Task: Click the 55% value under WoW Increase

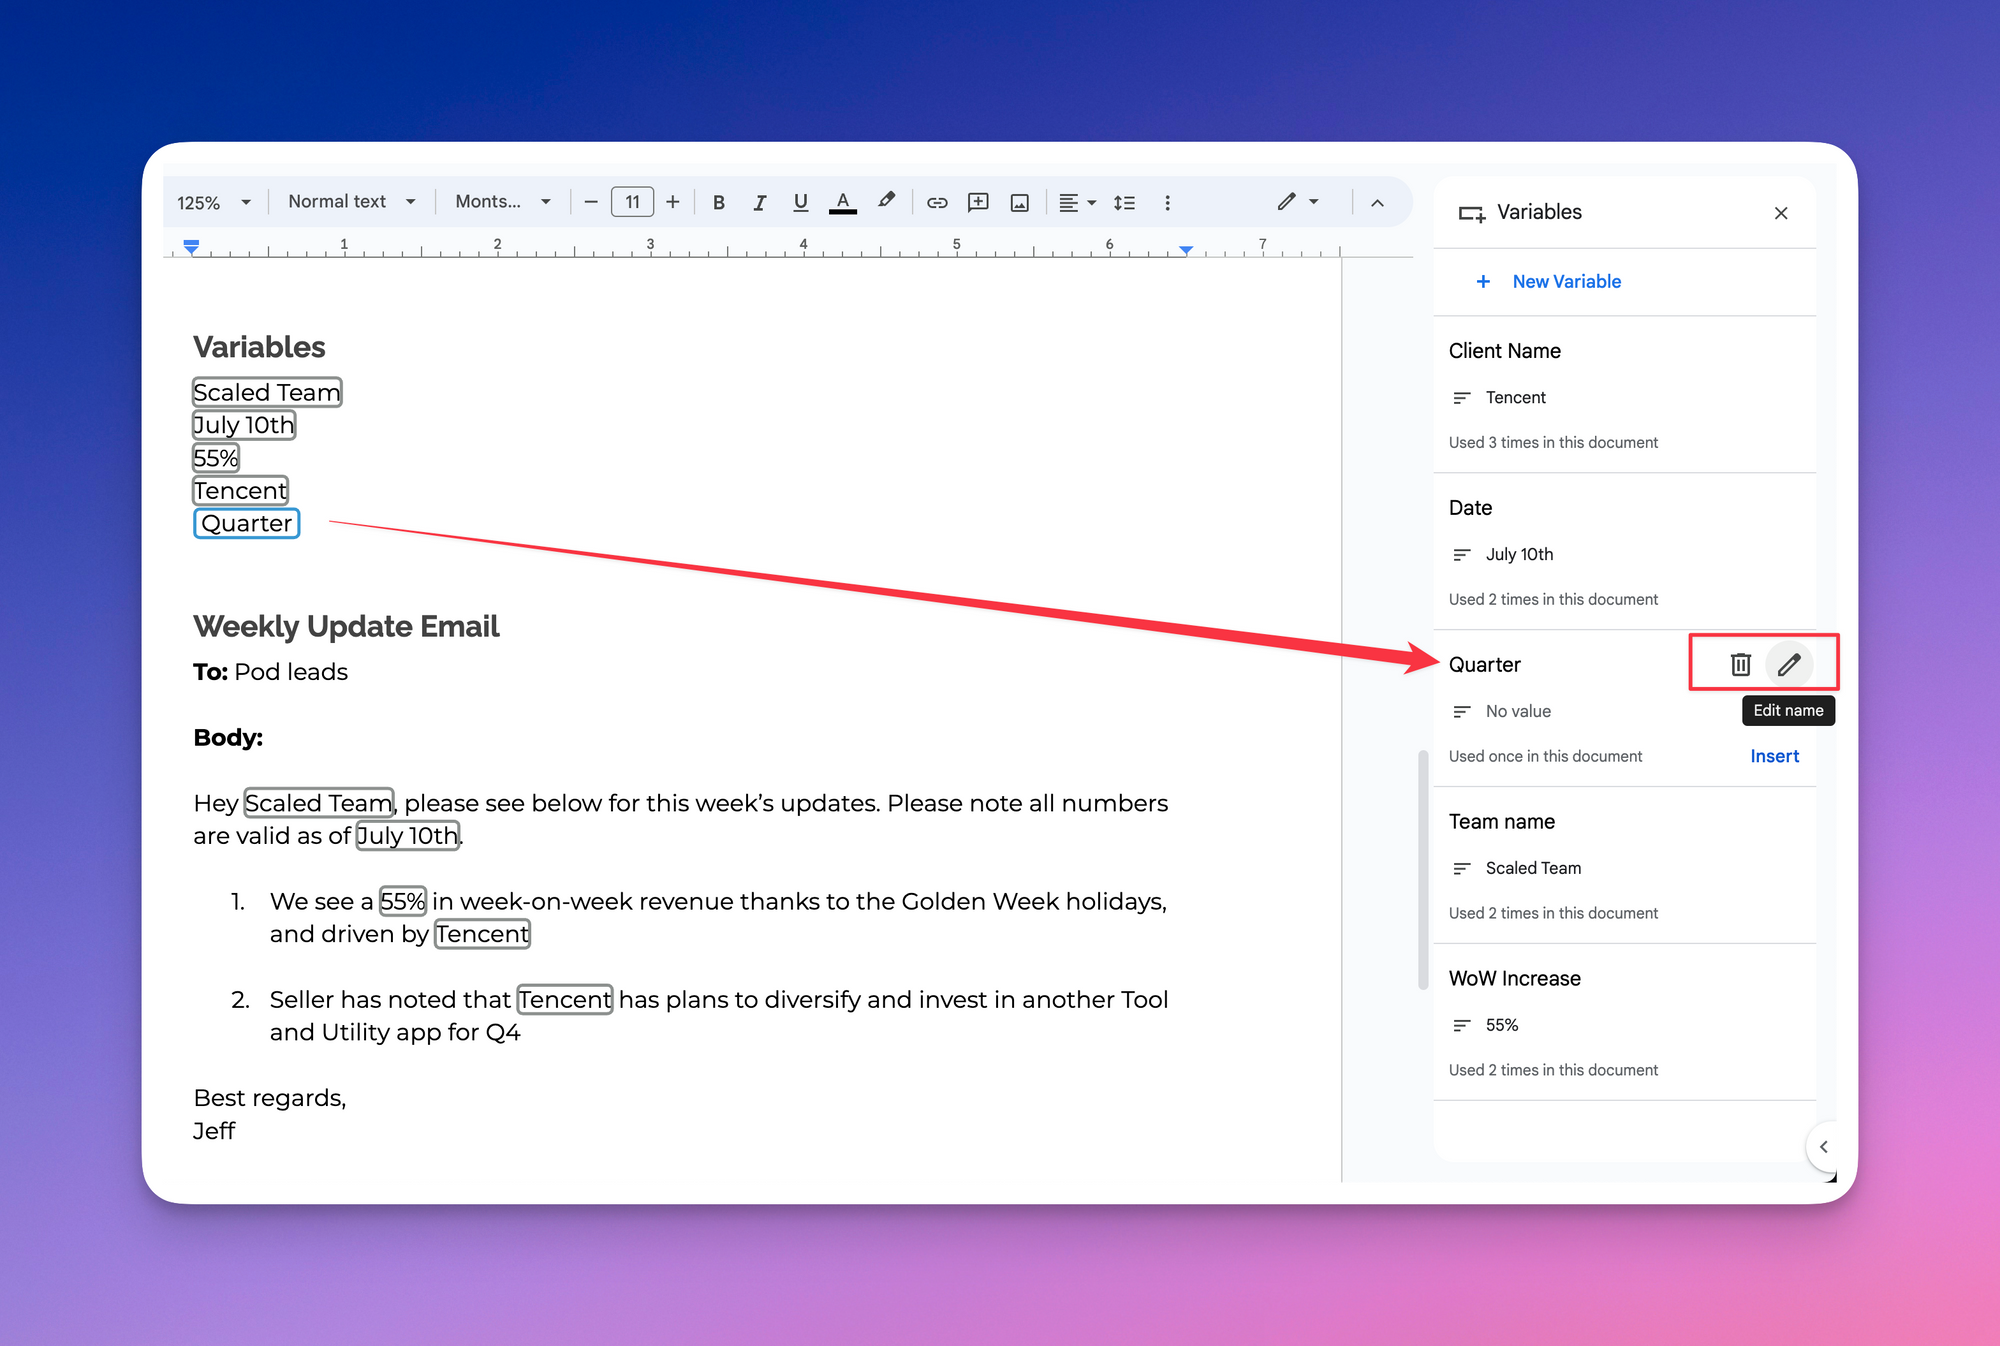Action: click(1501, 1026)
